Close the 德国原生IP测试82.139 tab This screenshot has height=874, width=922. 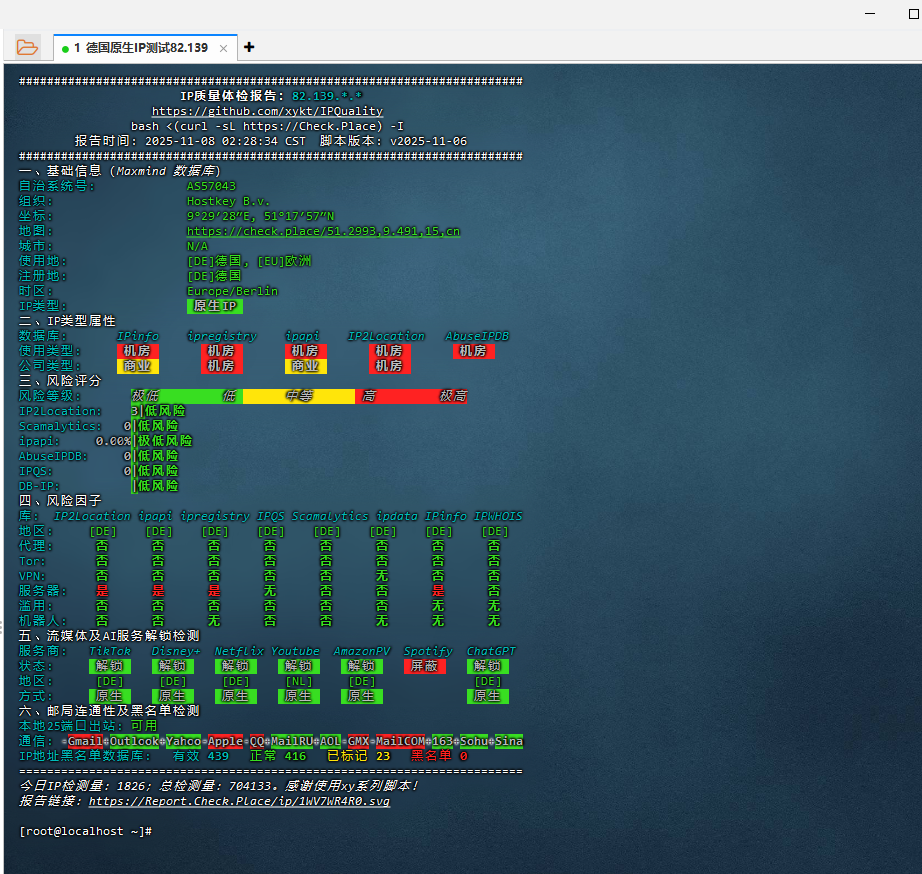pyautogui.click(x=223, y=48)
